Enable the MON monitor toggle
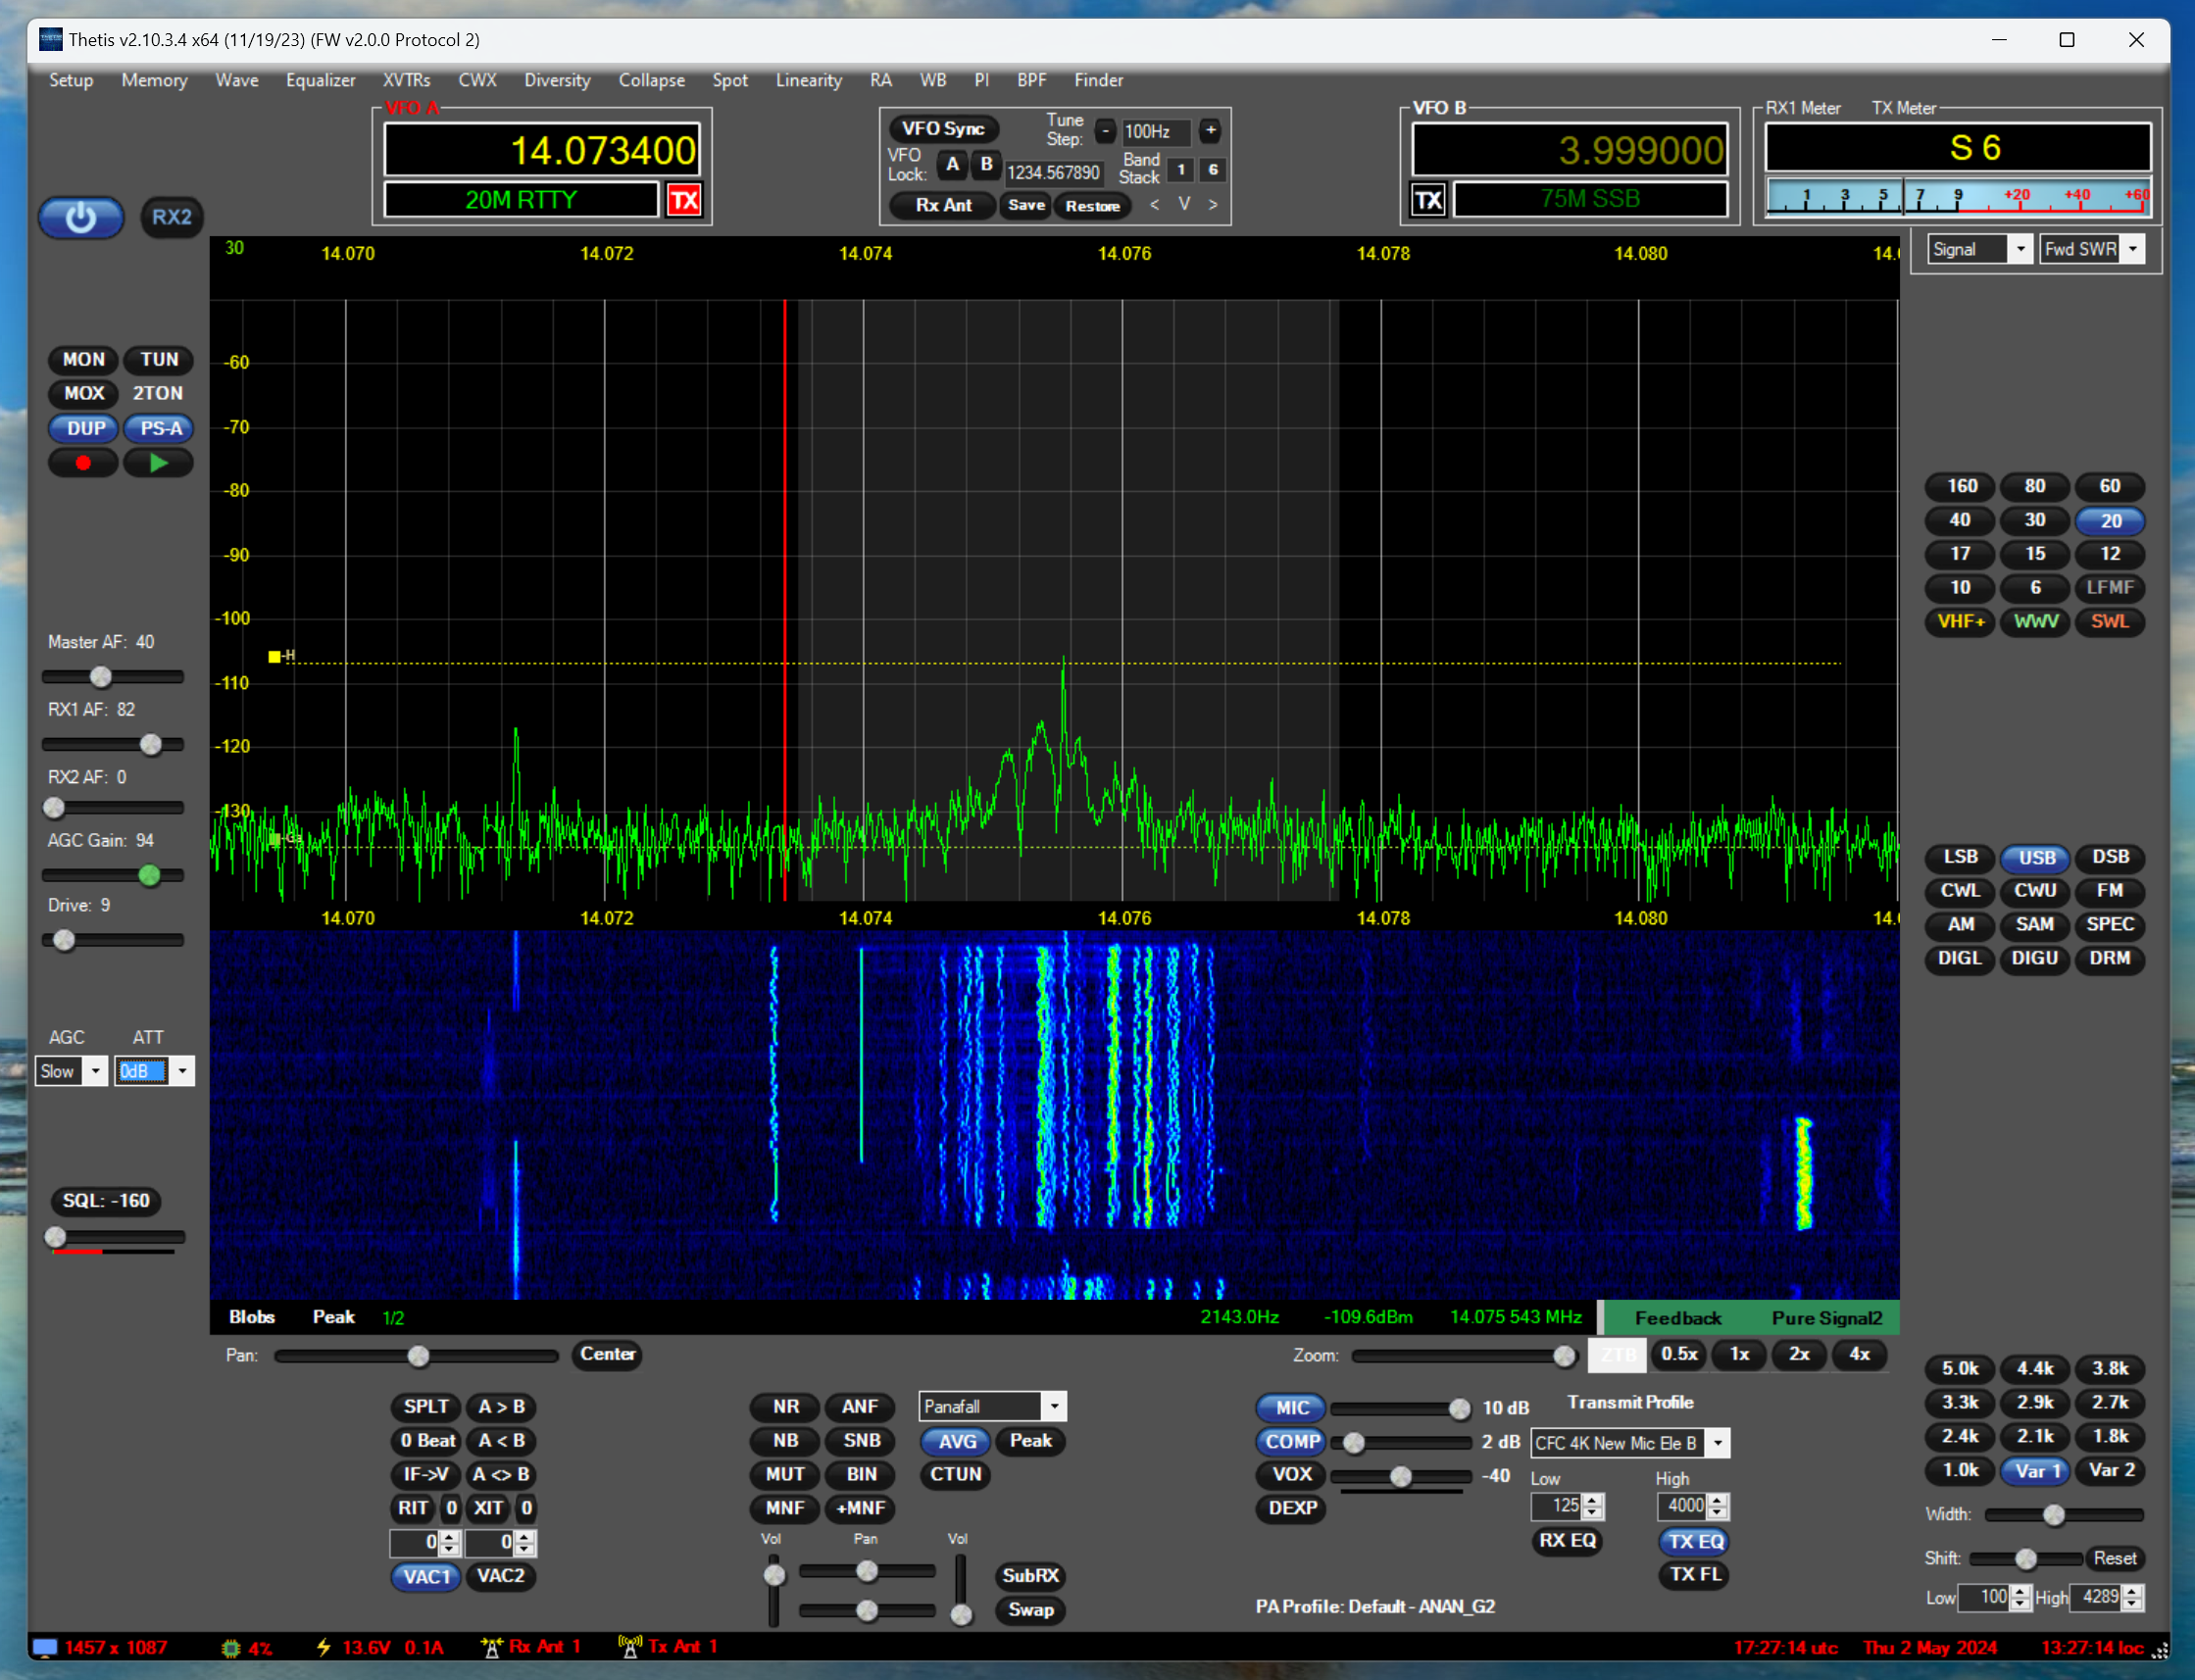This screenshot has height=1680, width=2195. point(83,360)
